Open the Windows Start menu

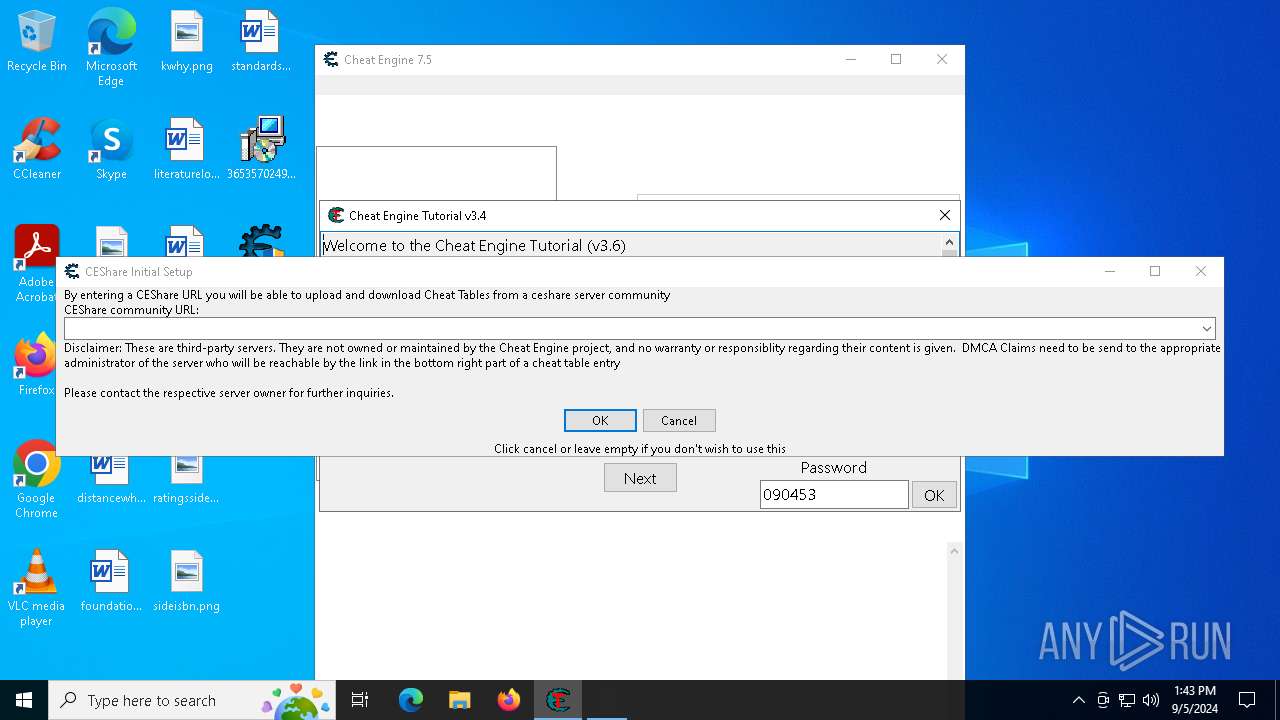[x=24, y=700]
